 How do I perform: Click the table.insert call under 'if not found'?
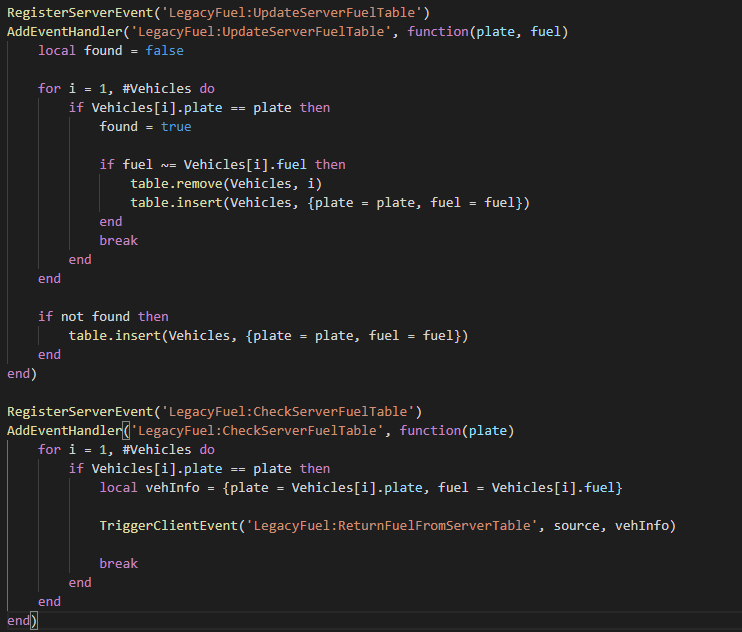pyautogui.click(x=114, y=335)
